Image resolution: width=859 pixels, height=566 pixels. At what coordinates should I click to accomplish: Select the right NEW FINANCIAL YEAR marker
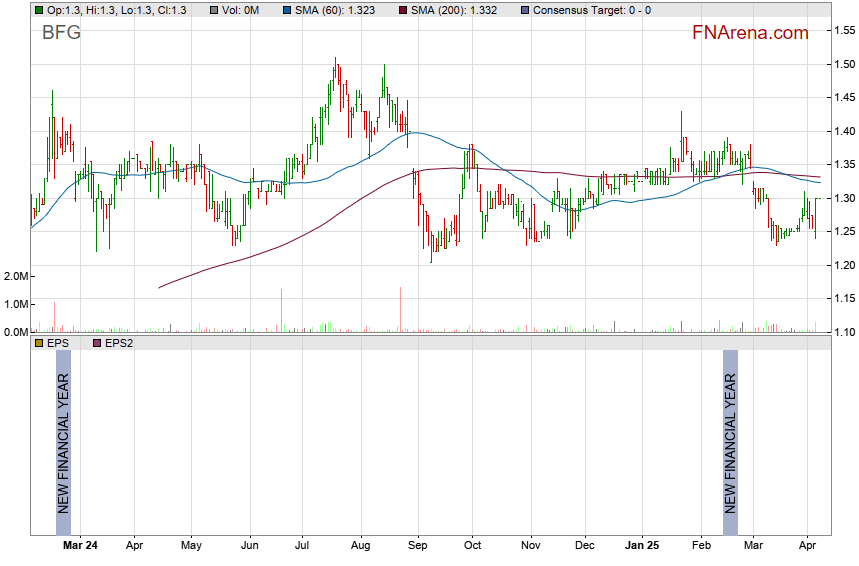point(730,443)
